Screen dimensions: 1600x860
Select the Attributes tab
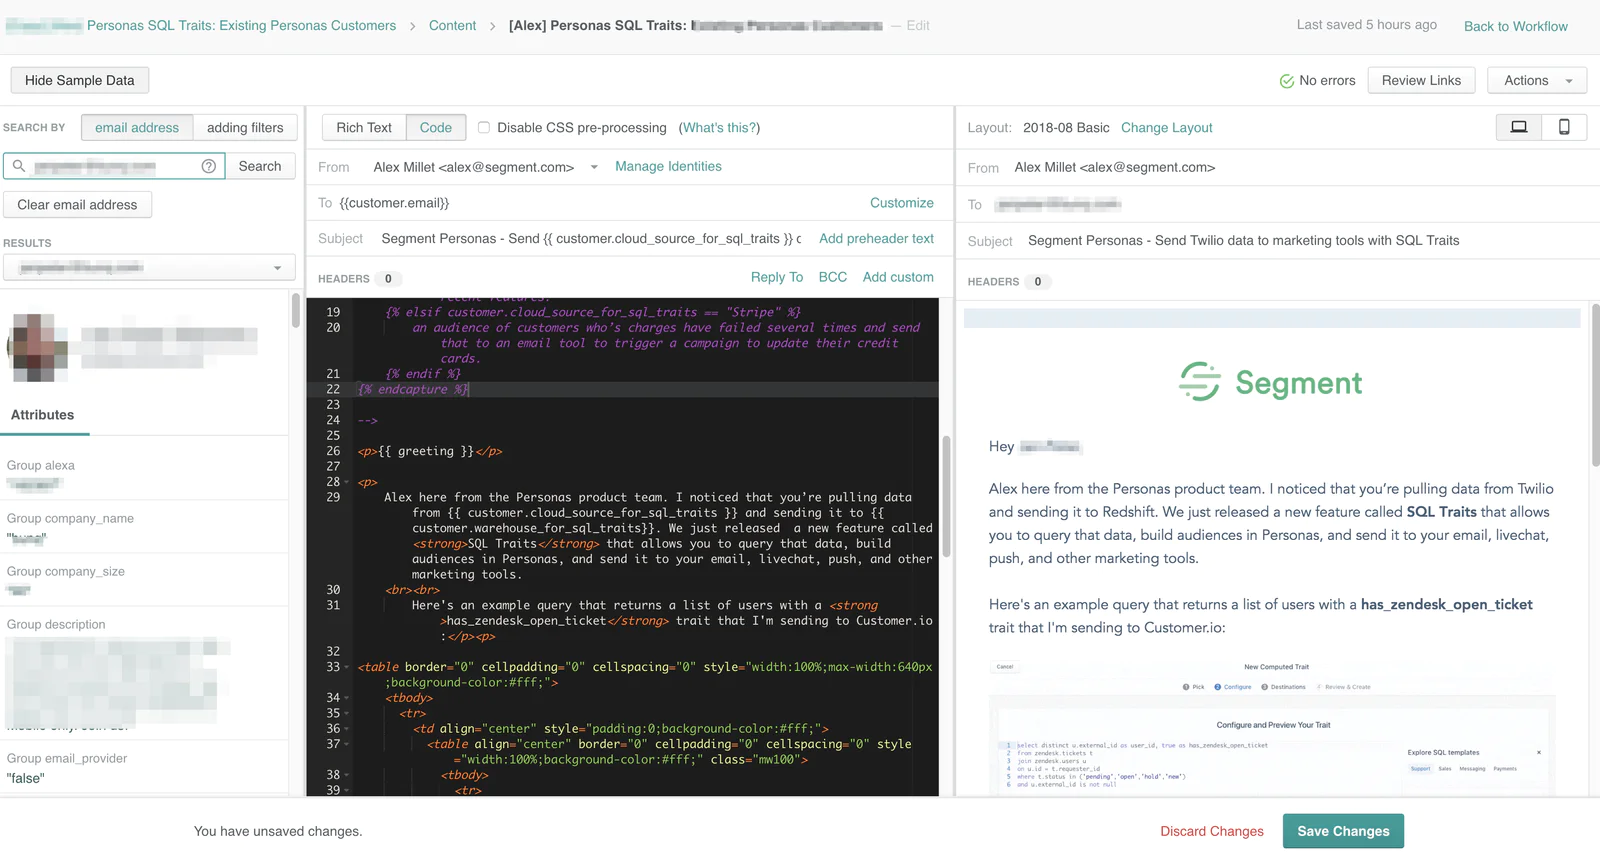tap(43, 415)
